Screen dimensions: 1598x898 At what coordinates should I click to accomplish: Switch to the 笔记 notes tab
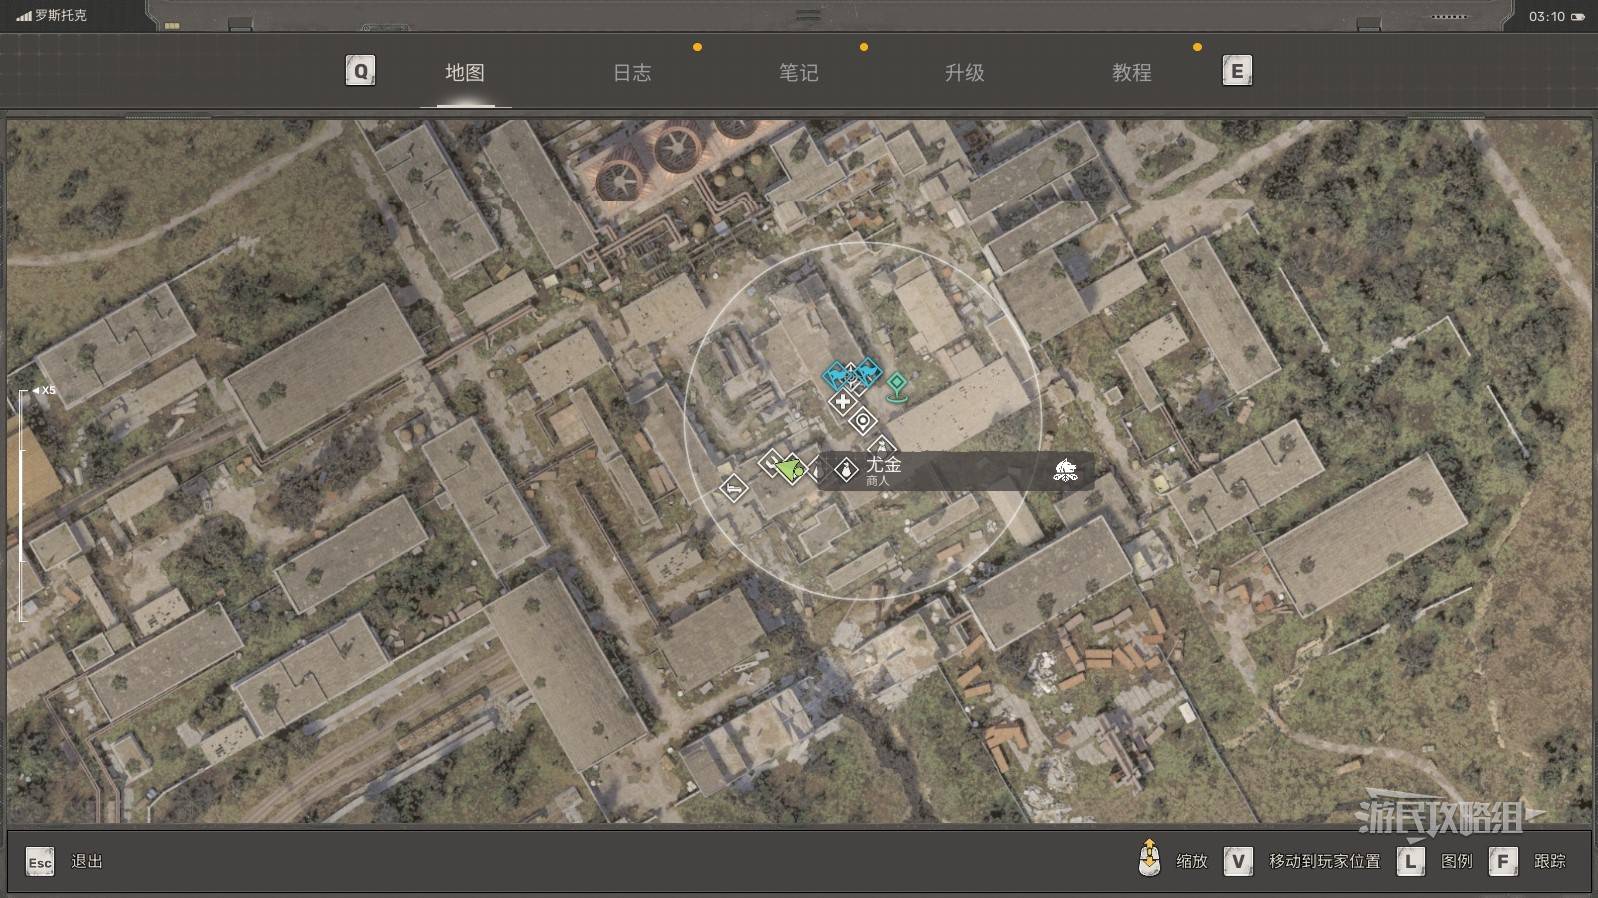pyautogui.click(x=799, y=72)
